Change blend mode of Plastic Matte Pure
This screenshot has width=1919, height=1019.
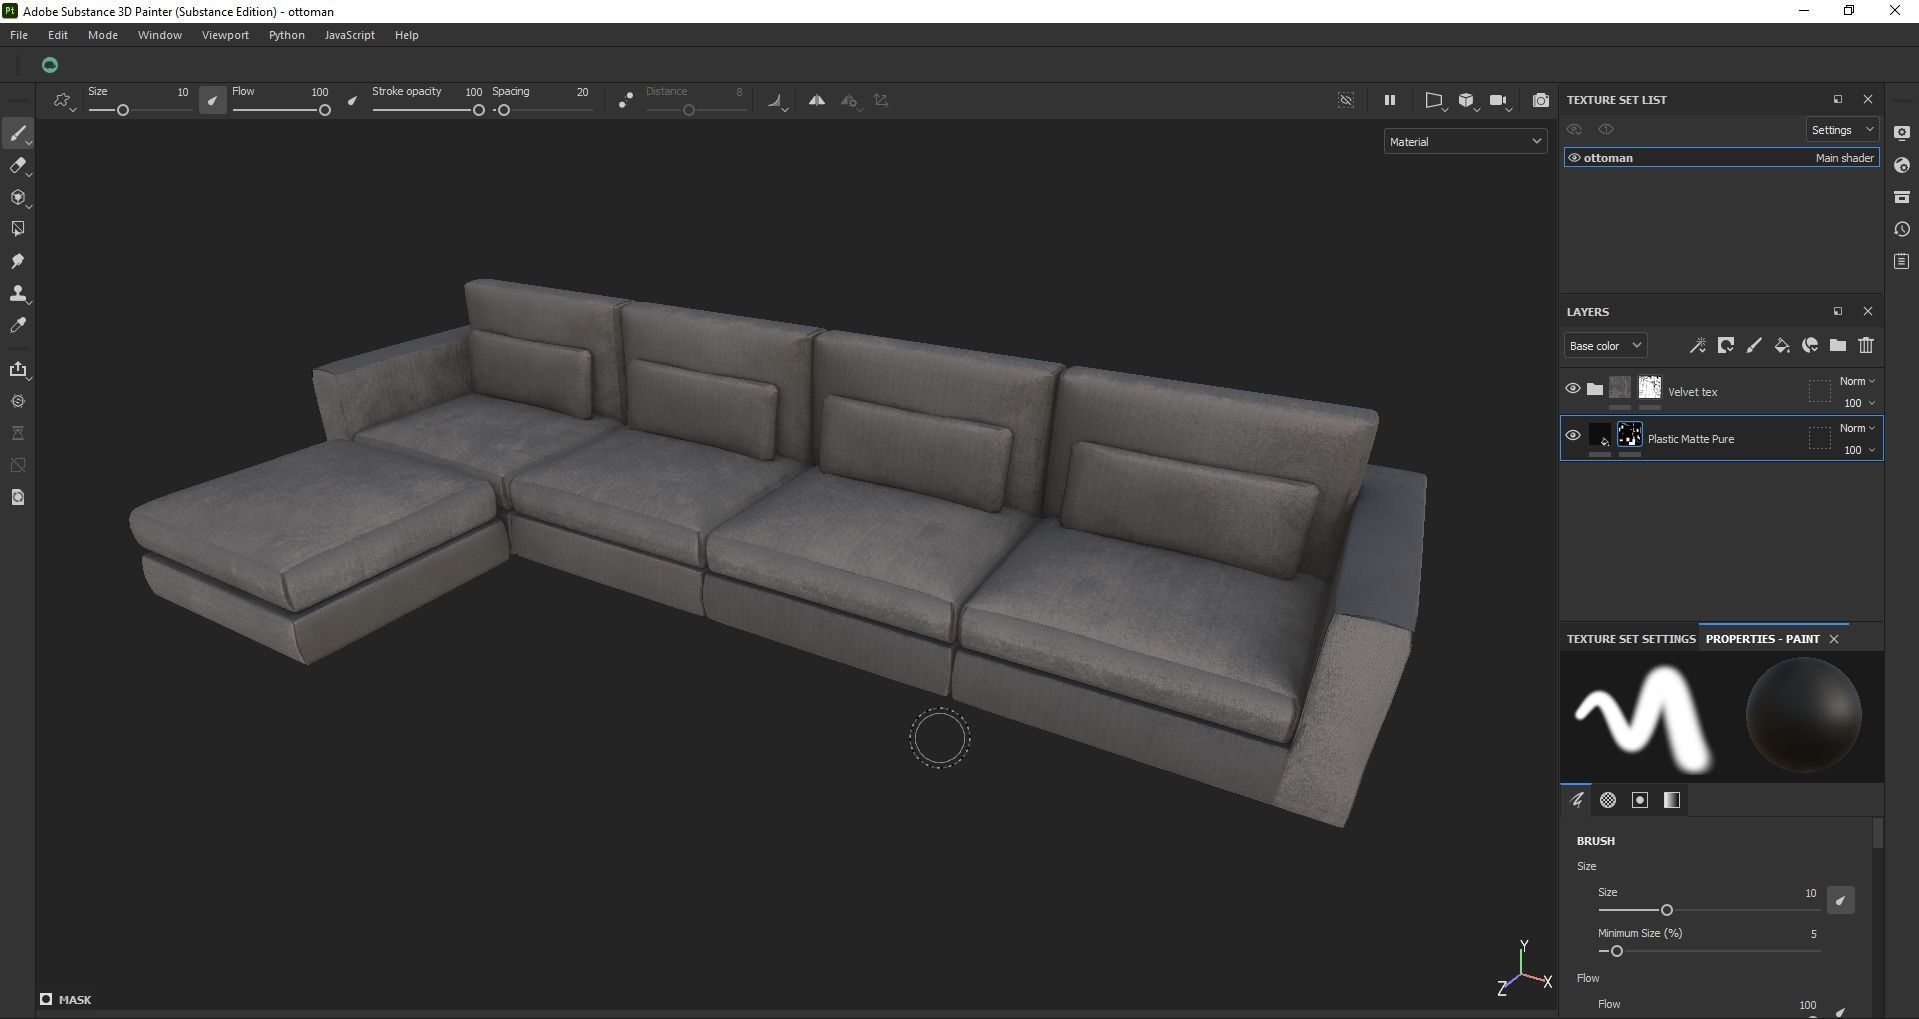point(1858,428)
